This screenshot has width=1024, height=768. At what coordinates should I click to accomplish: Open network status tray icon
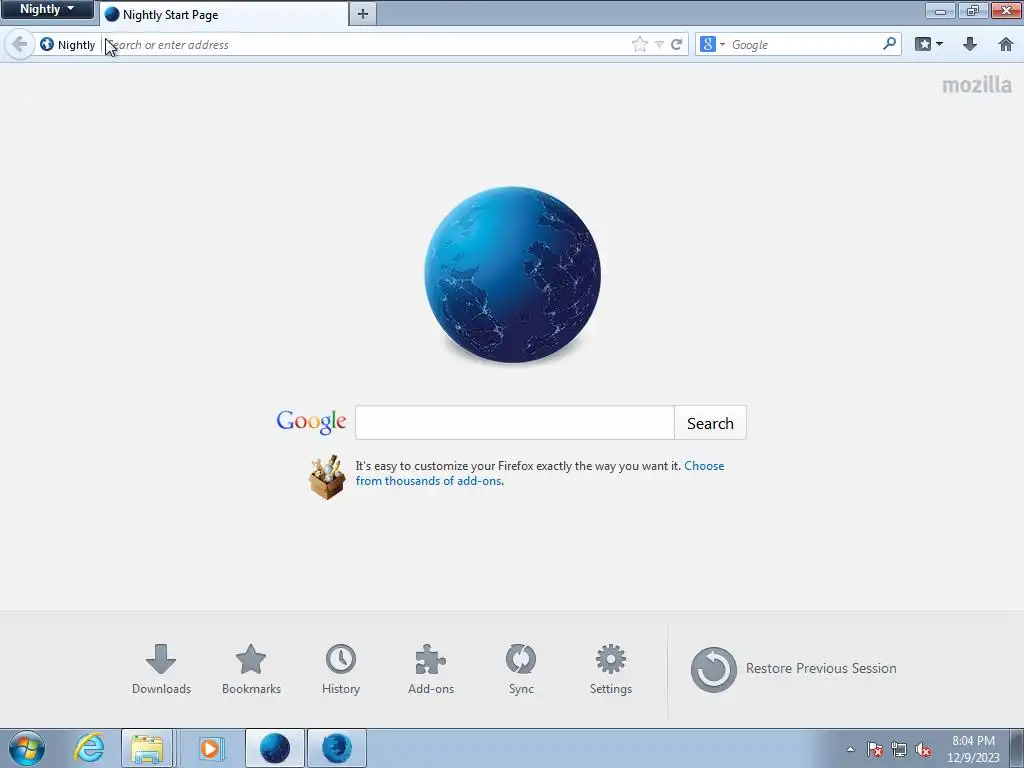(899, 749)
